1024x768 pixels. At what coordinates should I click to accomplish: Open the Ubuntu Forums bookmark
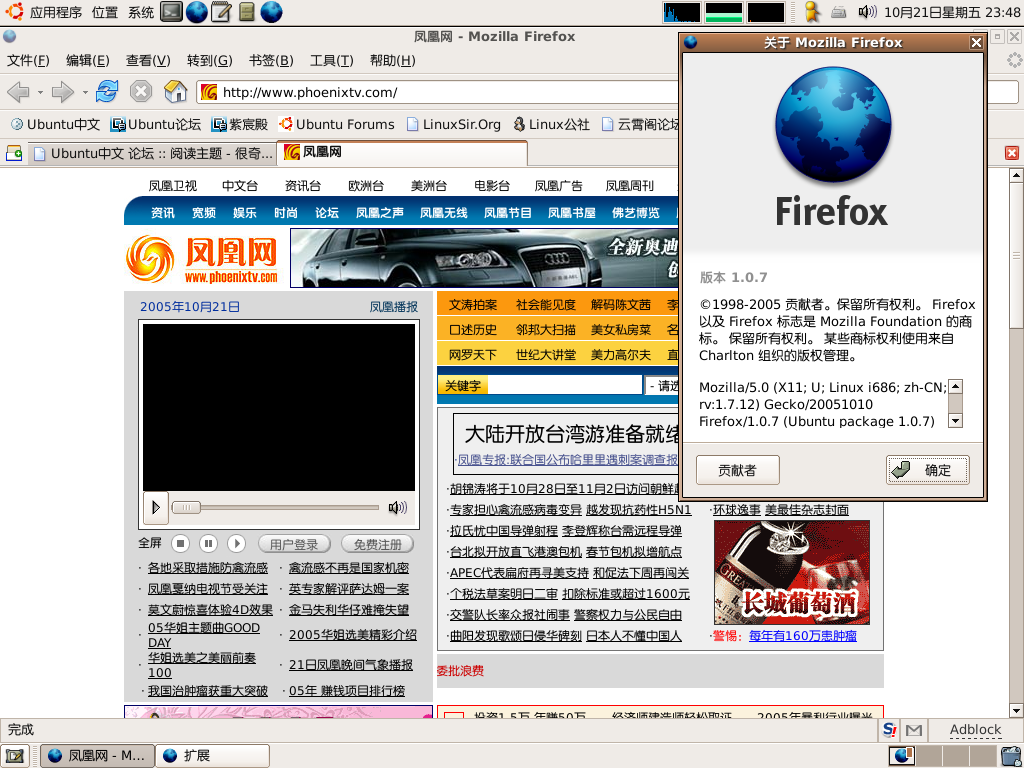(x=336, y=124)
